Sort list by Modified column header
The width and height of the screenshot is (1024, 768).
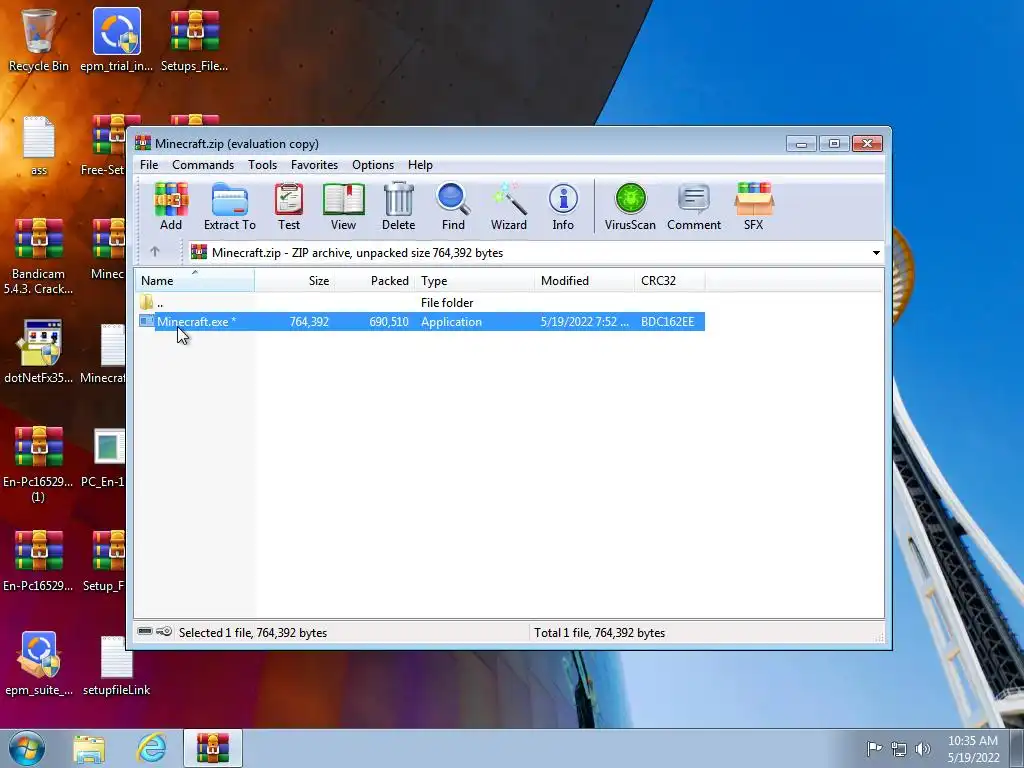(584, 281)
